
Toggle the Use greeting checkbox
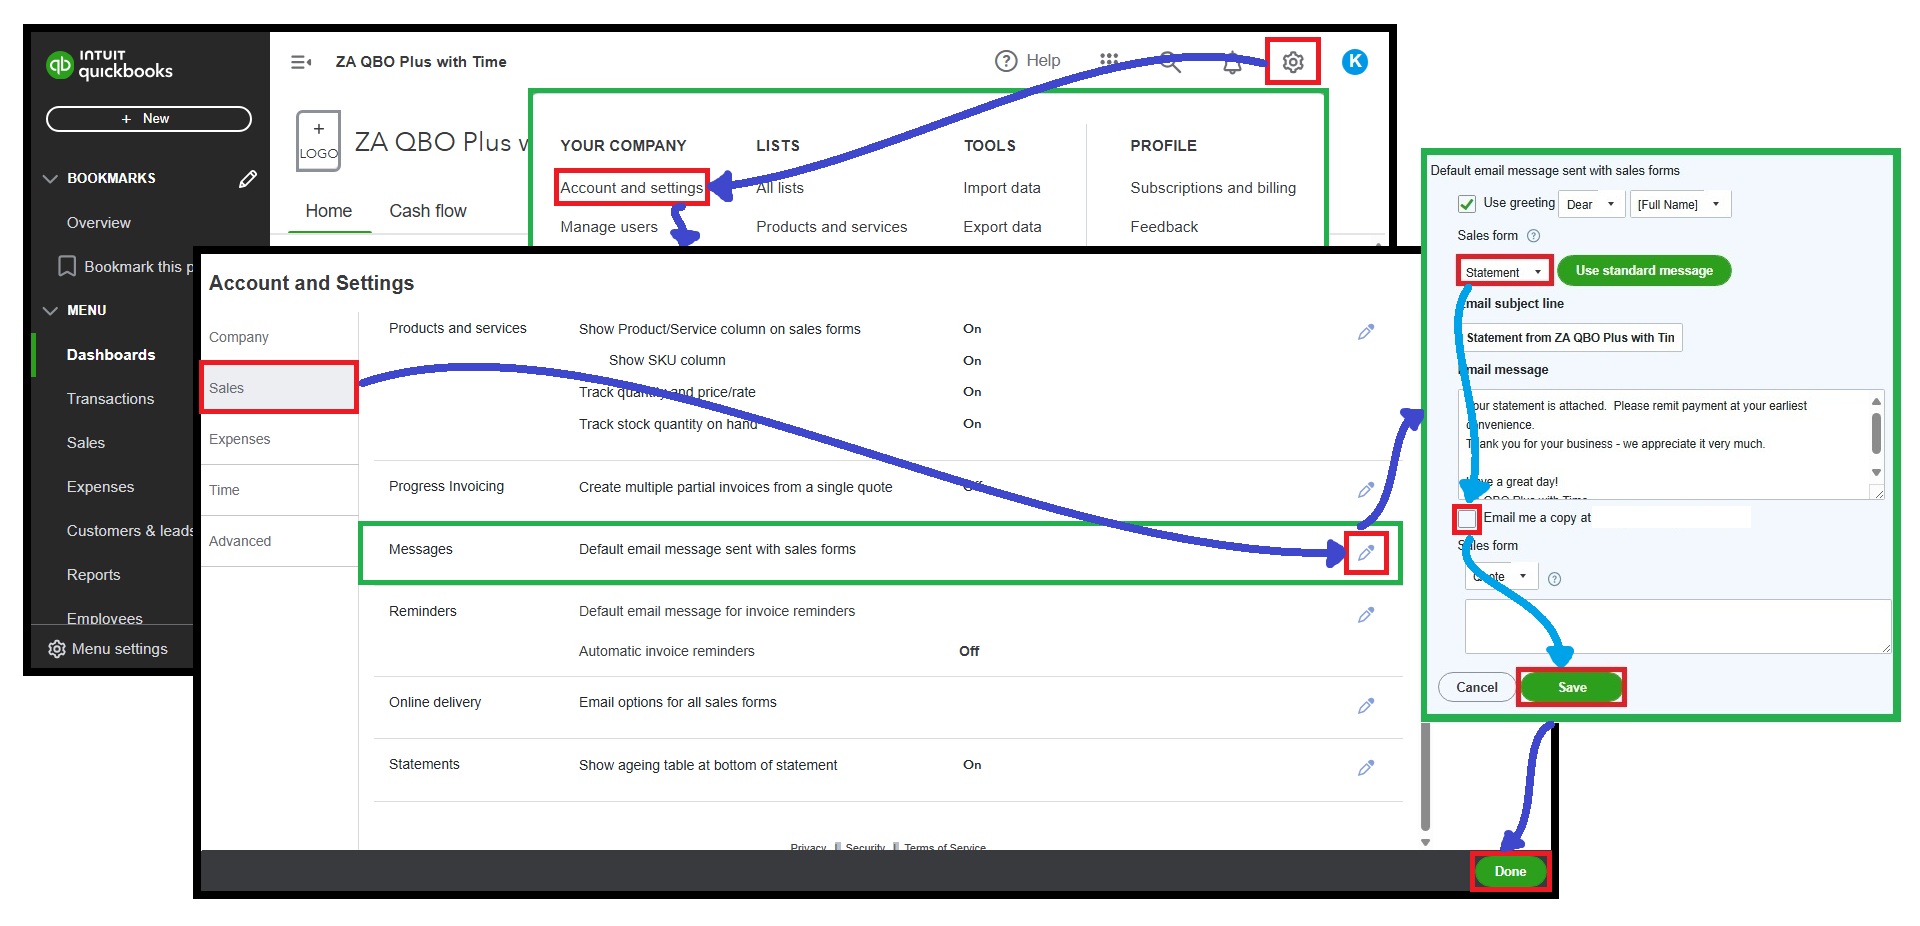pos(1467,204)
